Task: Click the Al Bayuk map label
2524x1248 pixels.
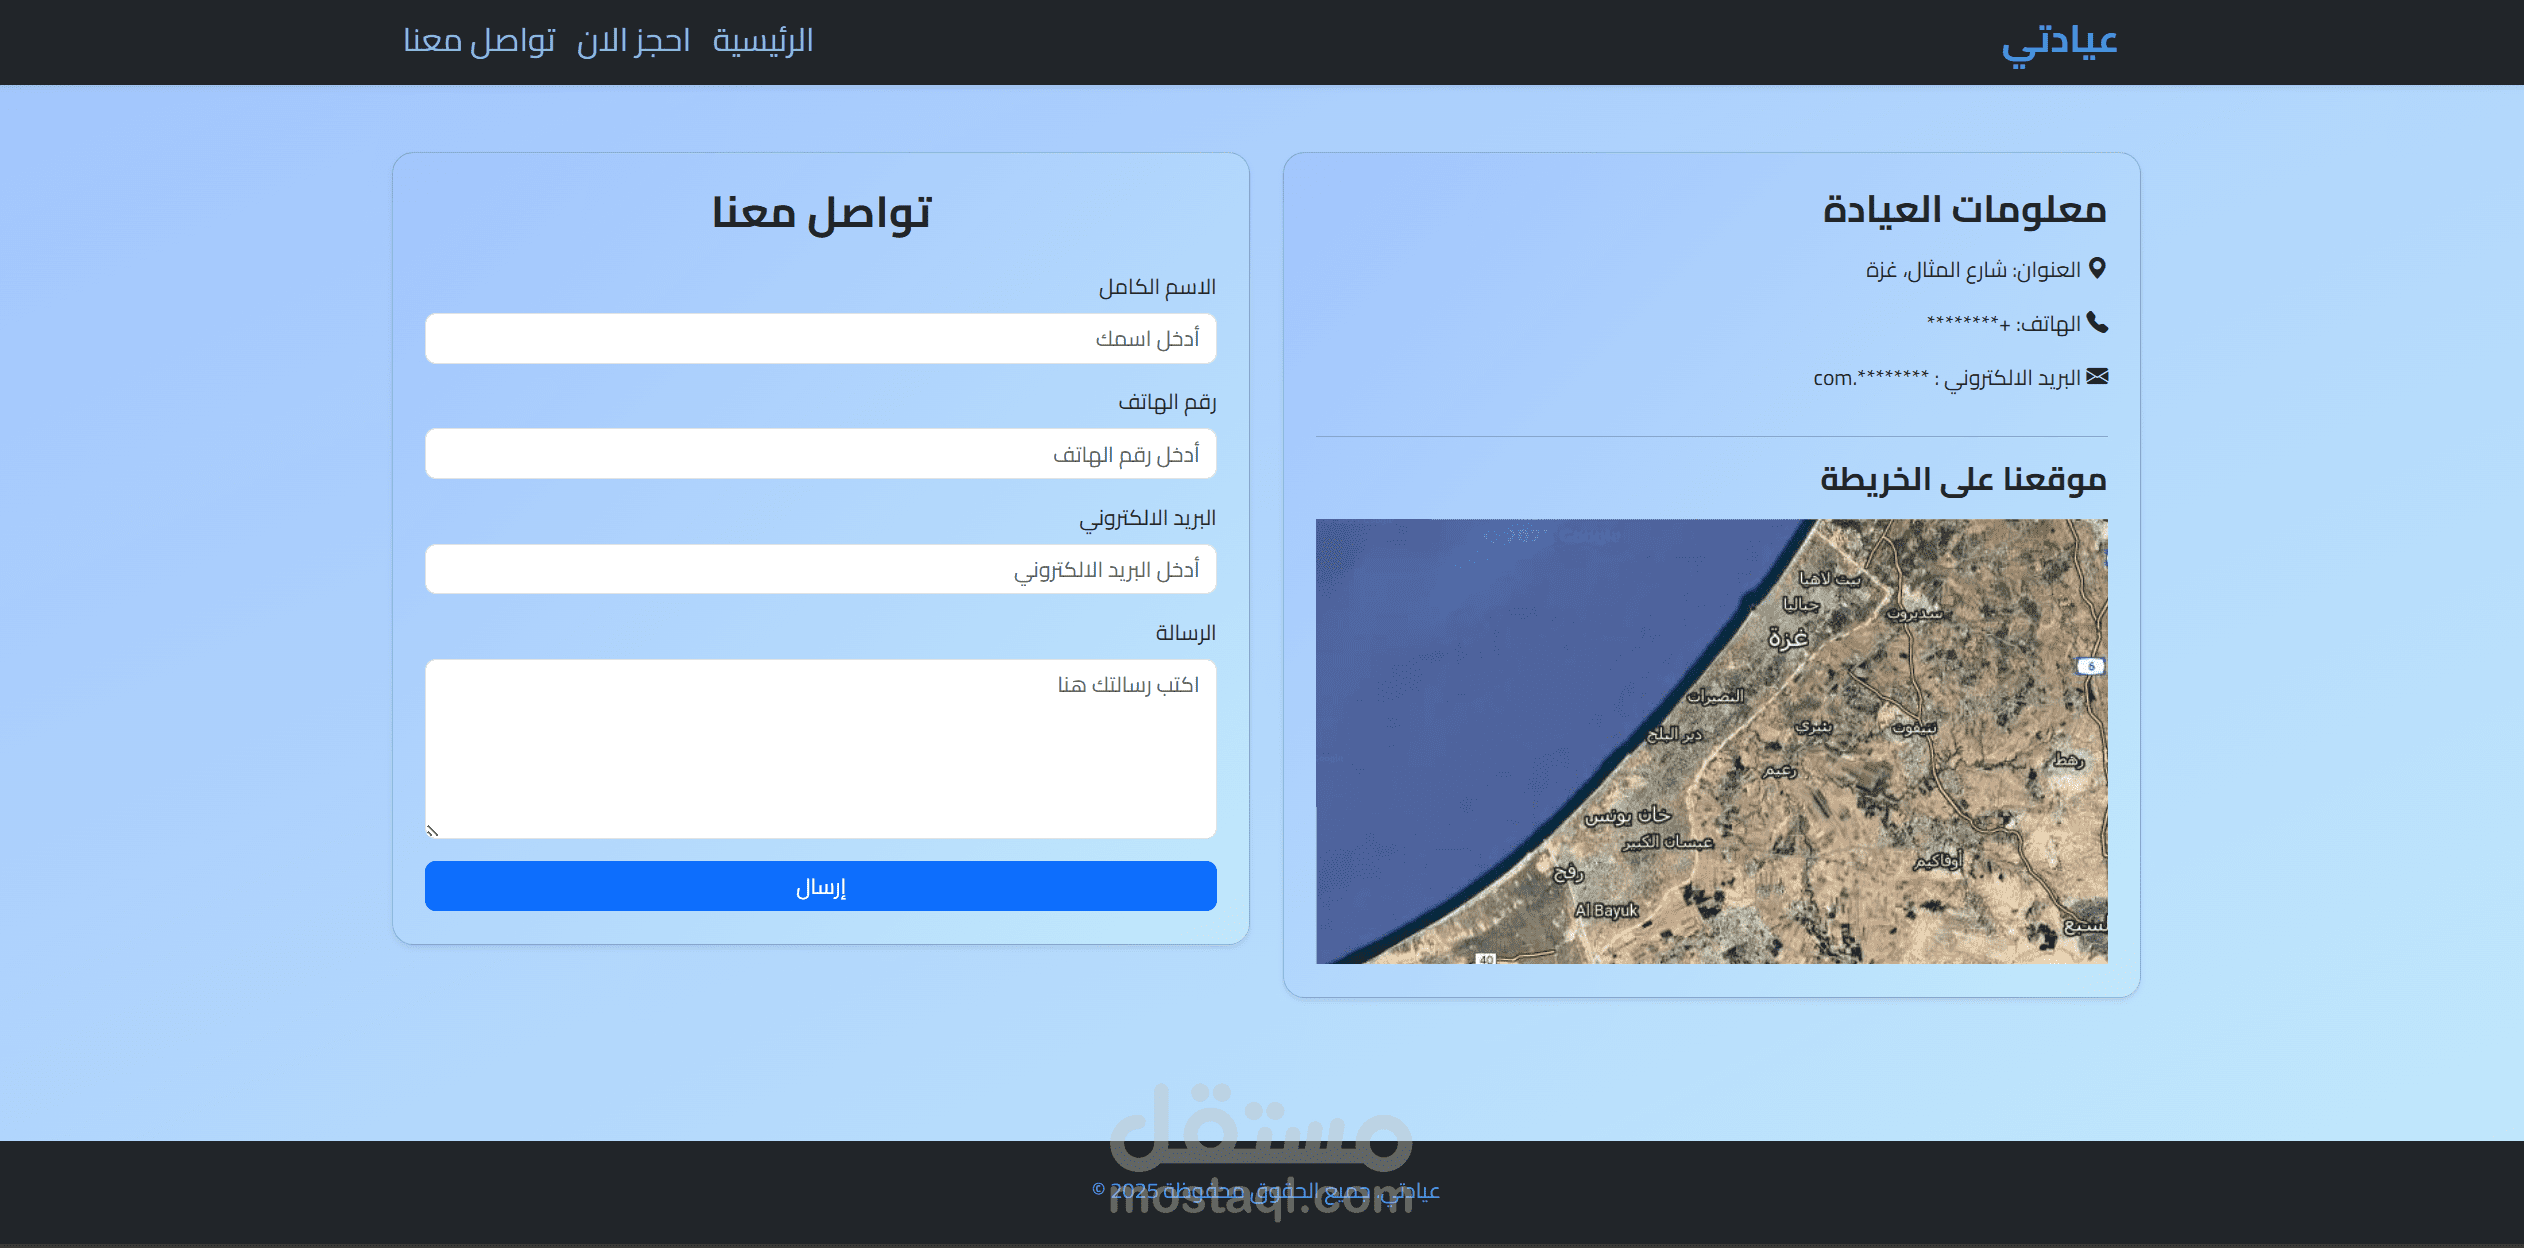Action: point(1606,910)
